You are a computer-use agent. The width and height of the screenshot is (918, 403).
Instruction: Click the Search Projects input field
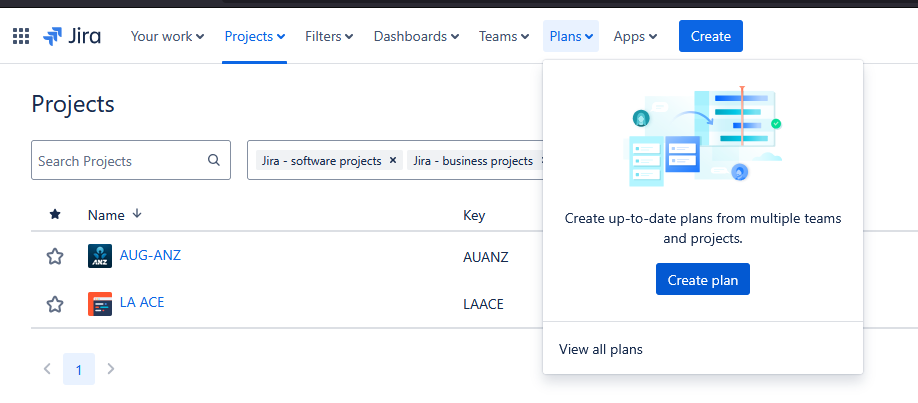pyautogui.click(x=131, y=160)
